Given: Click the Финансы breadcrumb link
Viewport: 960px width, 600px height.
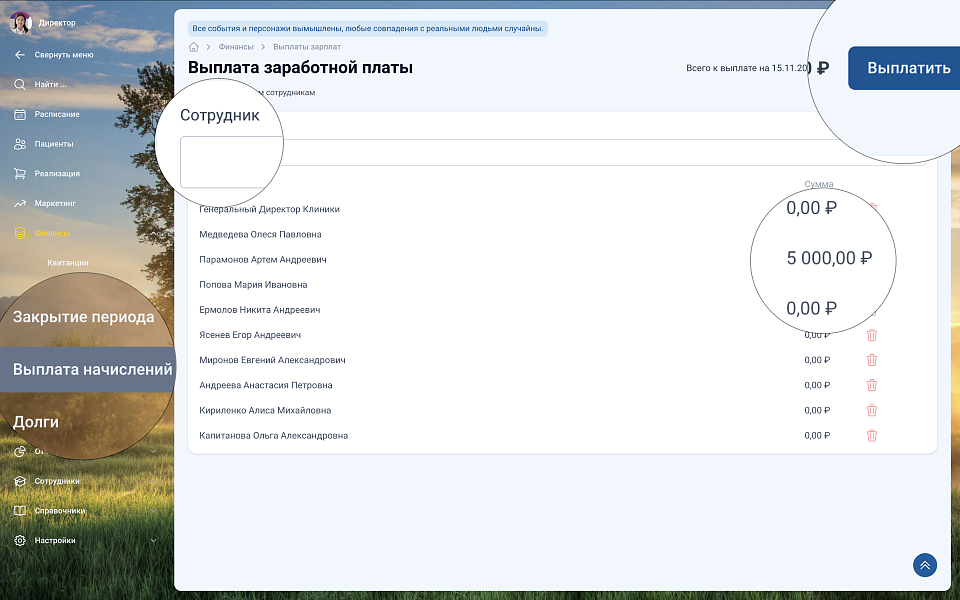Looking at the screenshot, I should [235, 47].
